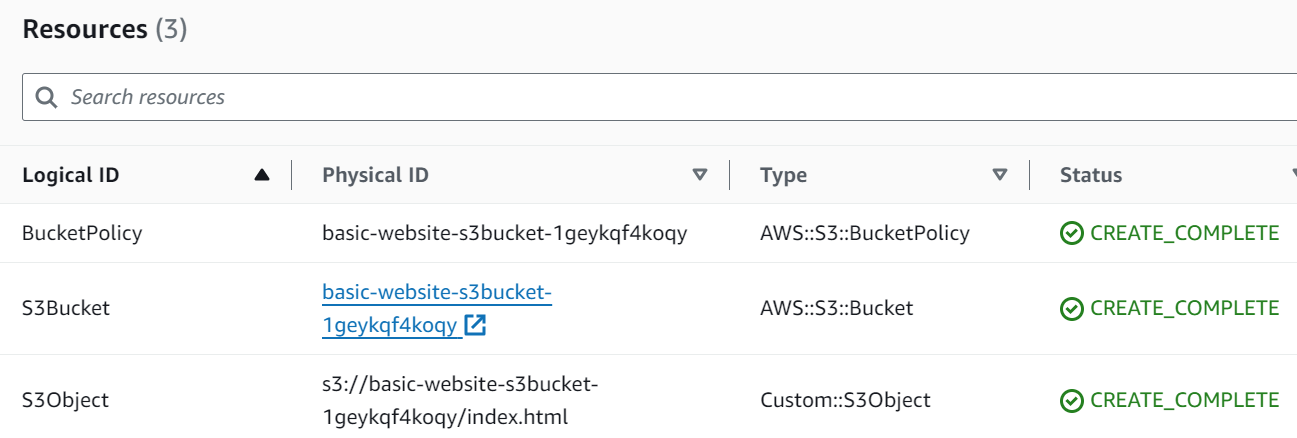
Task: Click the index.html S3 object physical ID
Action: [459, 400]
